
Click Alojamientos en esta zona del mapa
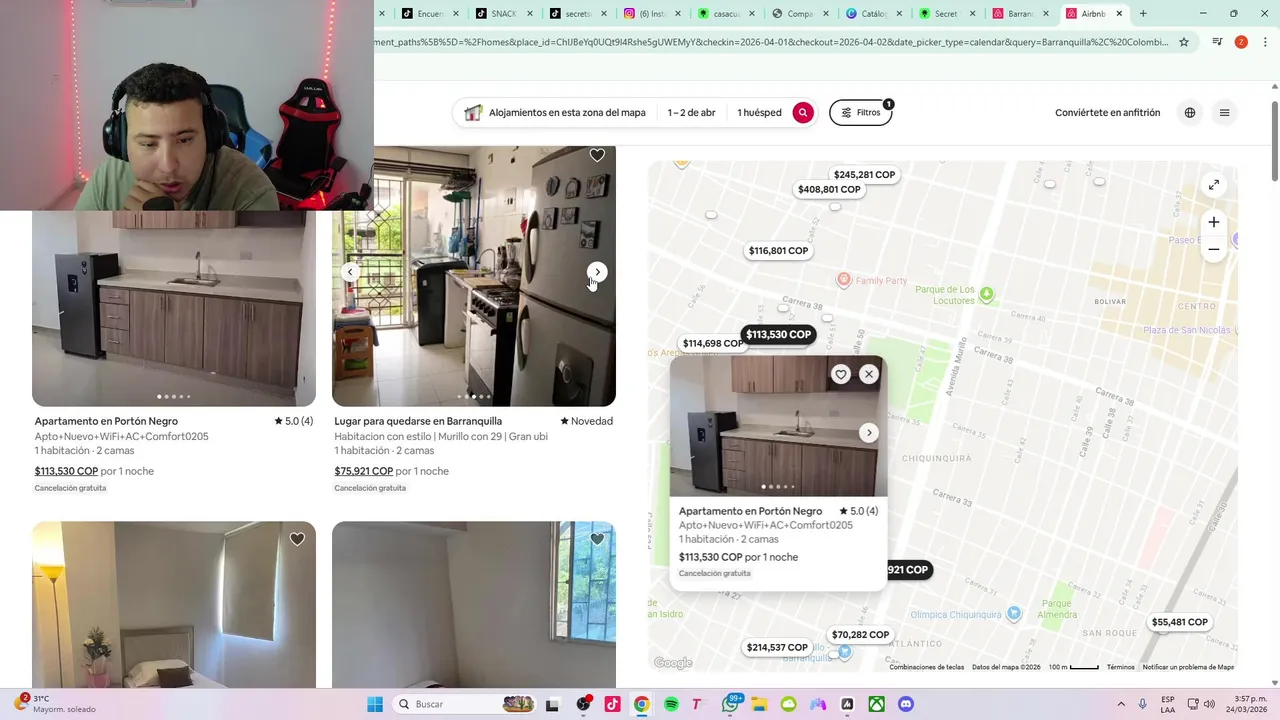click(x=567, y=113)
